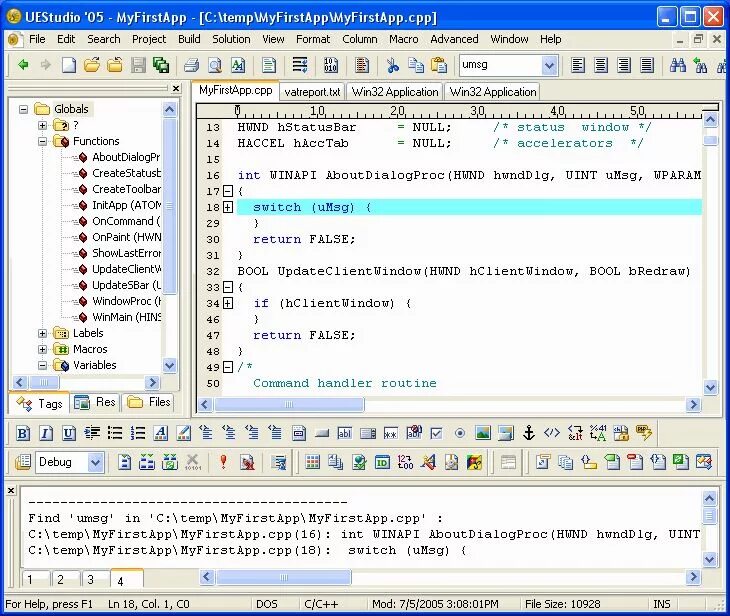Insert password field (** icon)
The width and height of the screenshot is (730, 616).
(391, 433)
